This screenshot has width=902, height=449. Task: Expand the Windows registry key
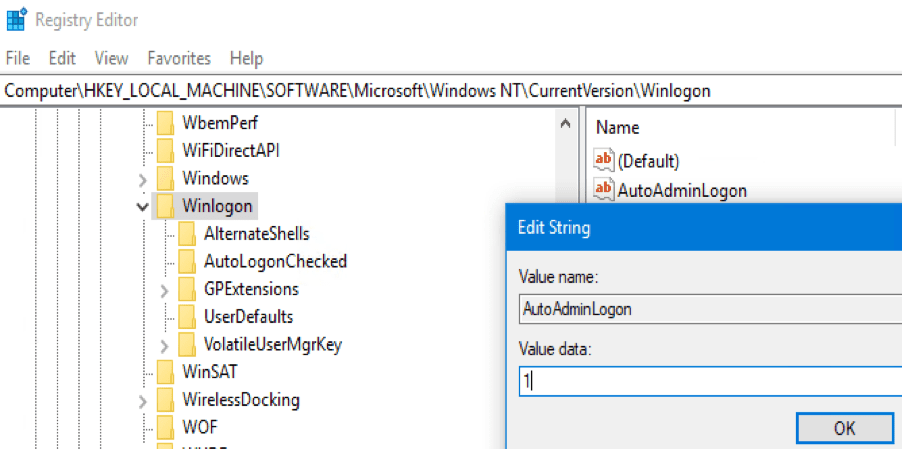click(x=142, y=179)
